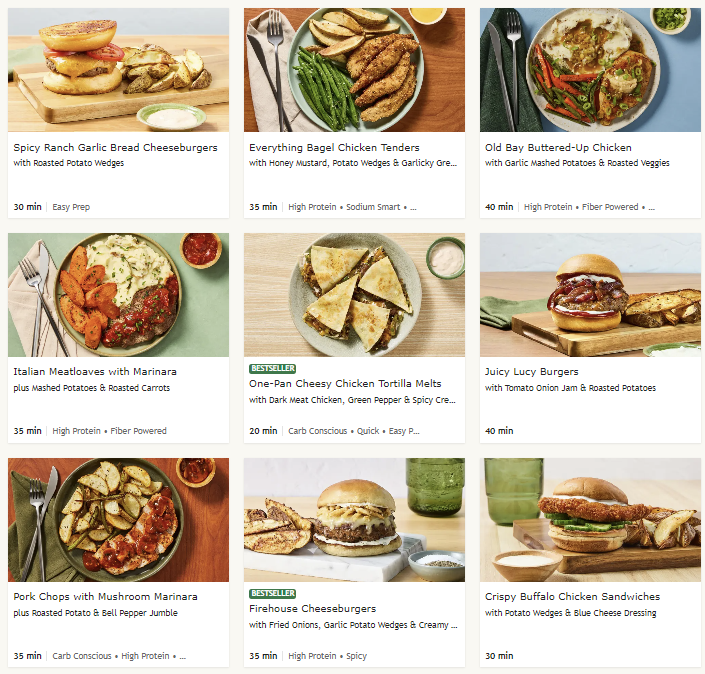Open Crispy Buffalo Chicken Sandwiches photo
Image resolution: width=705 pixels, height=674 pixels.
(x=590, y=520)
